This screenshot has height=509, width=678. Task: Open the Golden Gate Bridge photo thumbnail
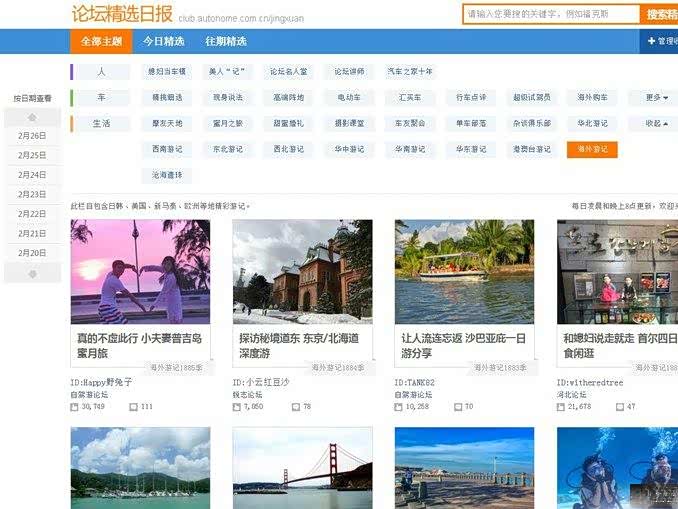click(x=302, y=468)
